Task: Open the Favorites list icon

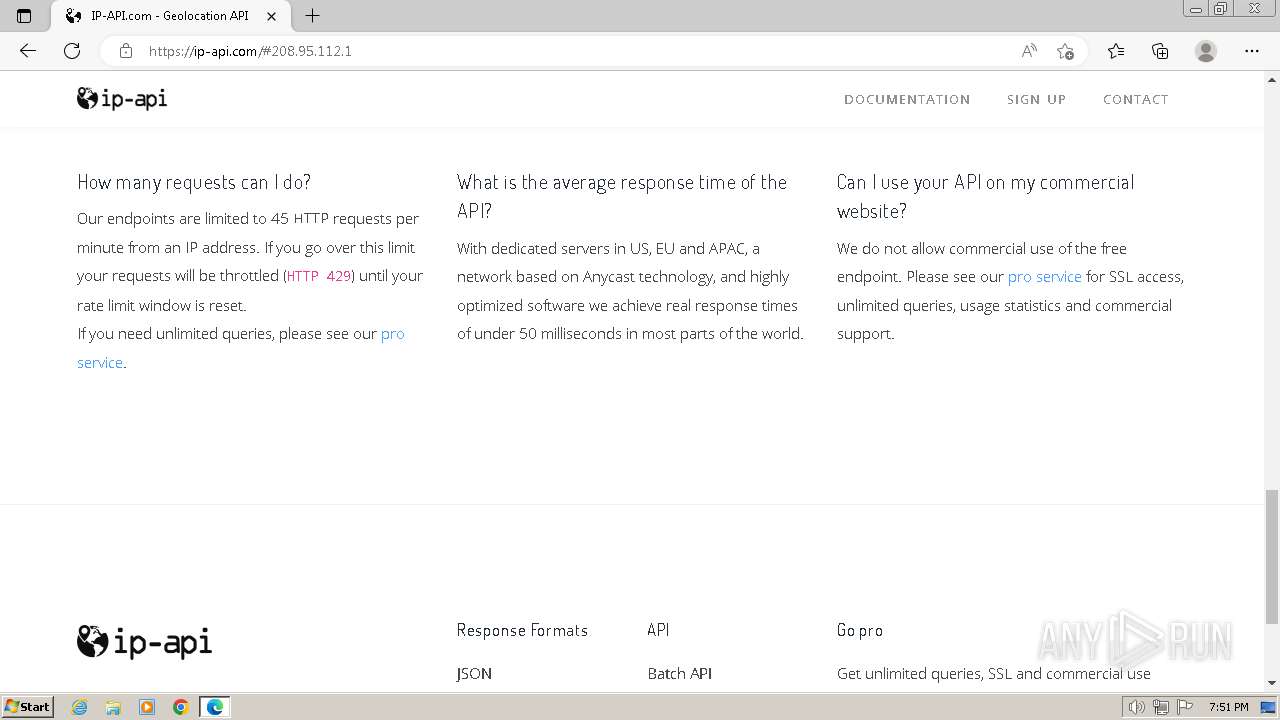Action: 1116,51
